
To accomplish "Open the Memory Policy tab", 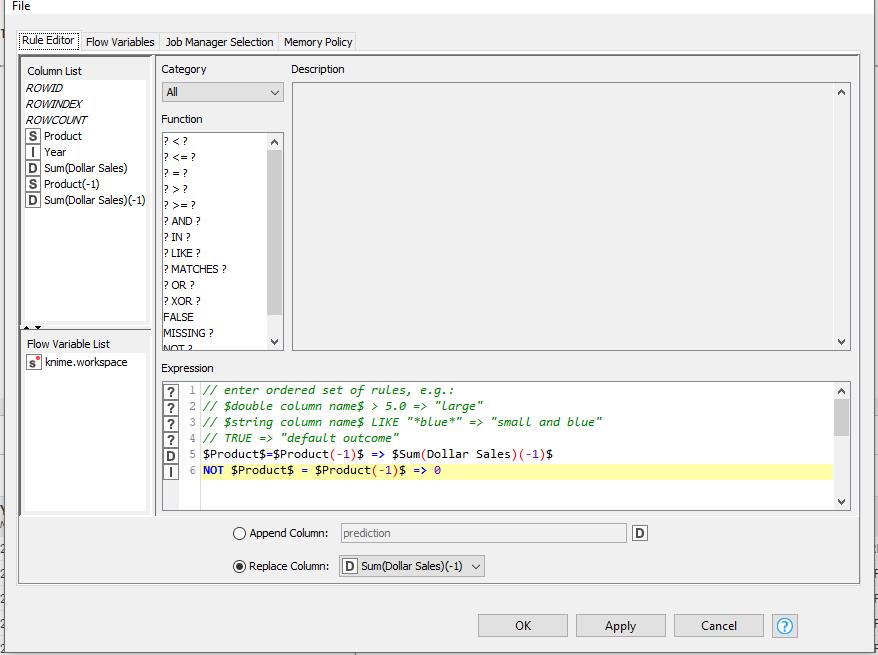I will [x=317, y=42].
